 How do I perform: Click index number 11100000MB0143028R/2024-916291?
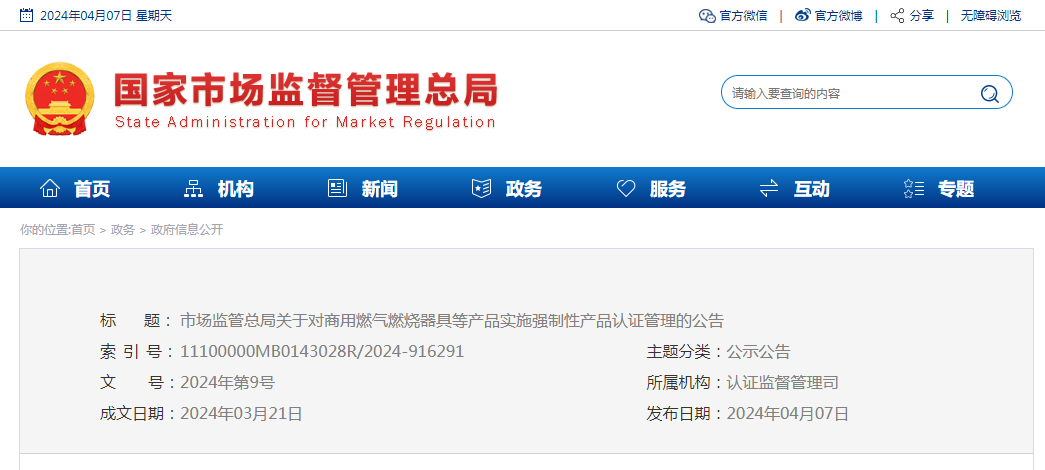(322, 352)
